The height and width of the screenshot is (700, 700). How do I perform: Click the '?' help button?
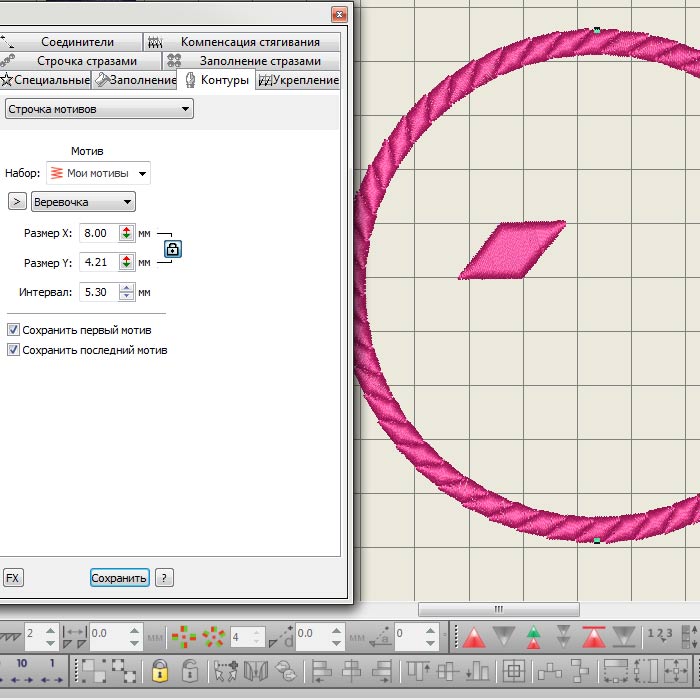[x=165, y=578]
